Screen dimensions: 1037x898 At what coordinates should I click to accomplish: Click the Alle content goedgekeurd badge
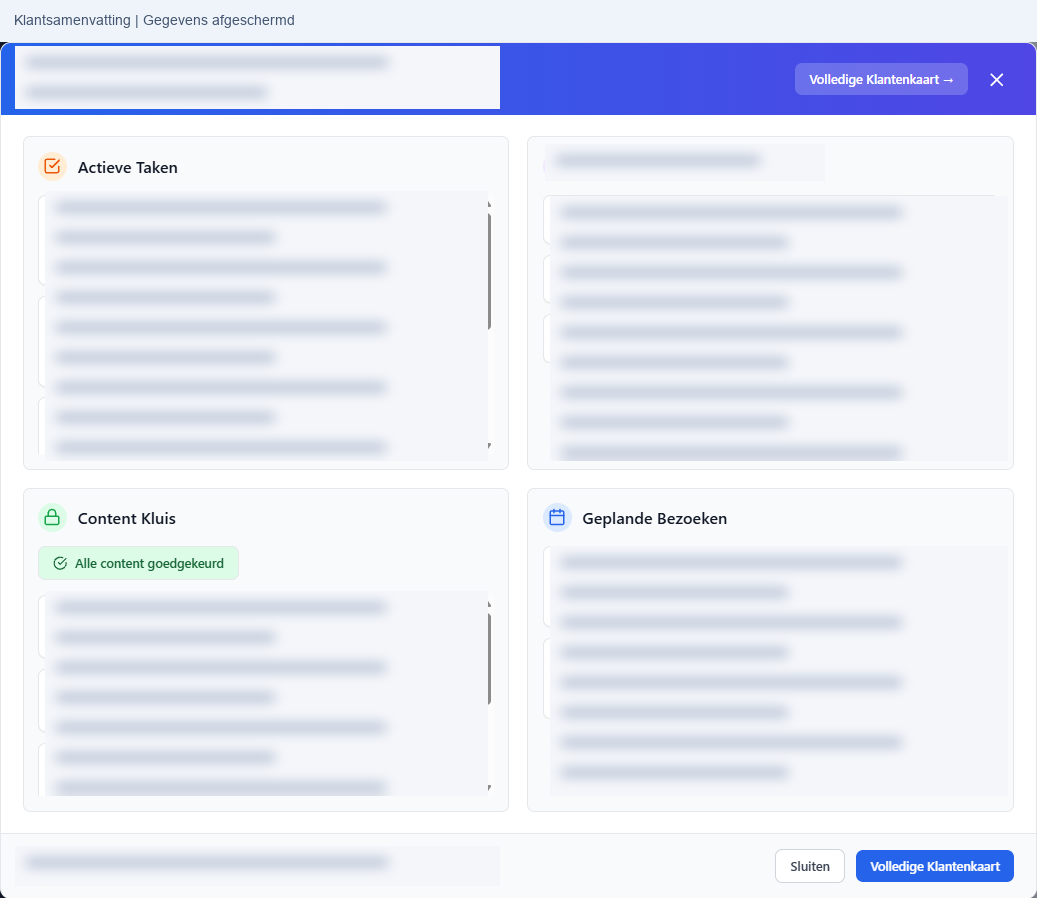click(138, 563)
